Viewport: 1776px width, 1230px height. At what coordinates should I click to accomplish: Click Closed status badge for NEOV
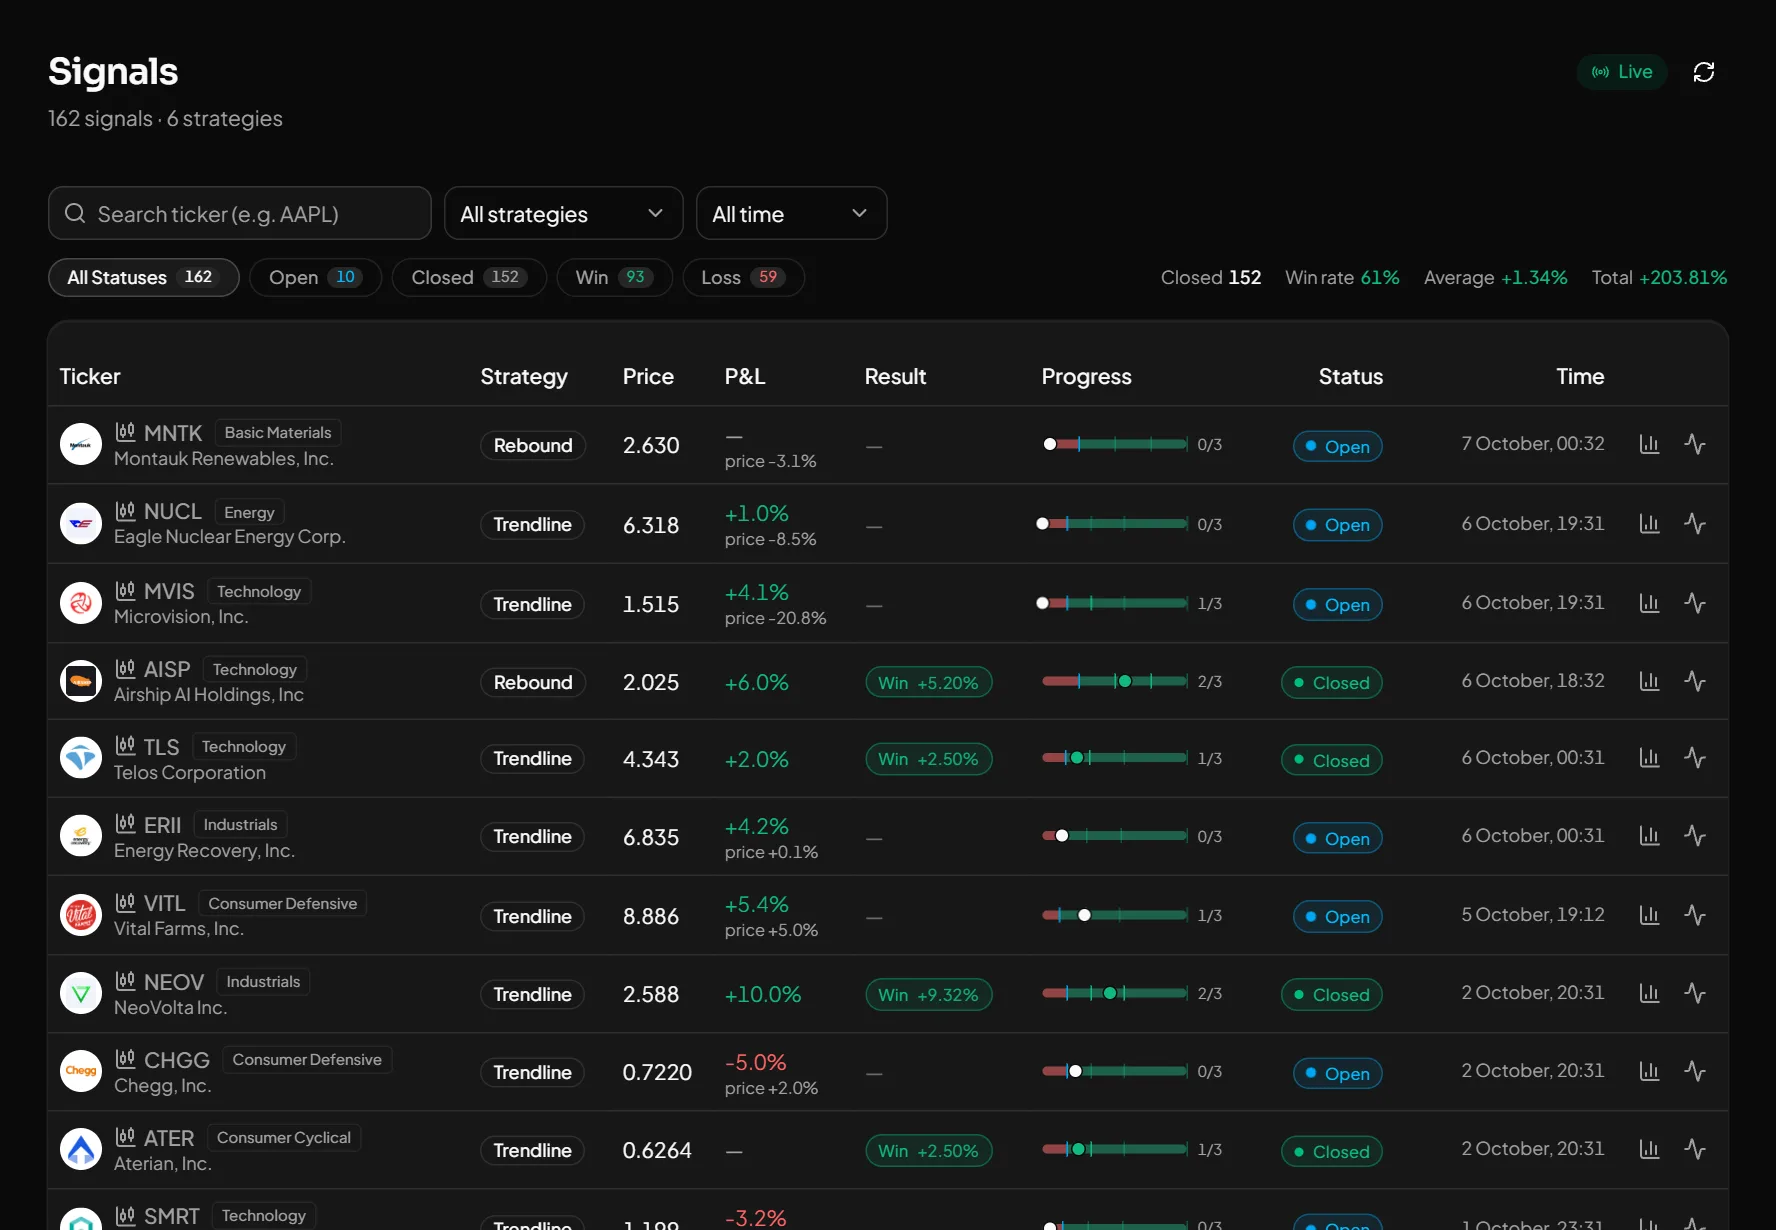(x=1331, y=994)
